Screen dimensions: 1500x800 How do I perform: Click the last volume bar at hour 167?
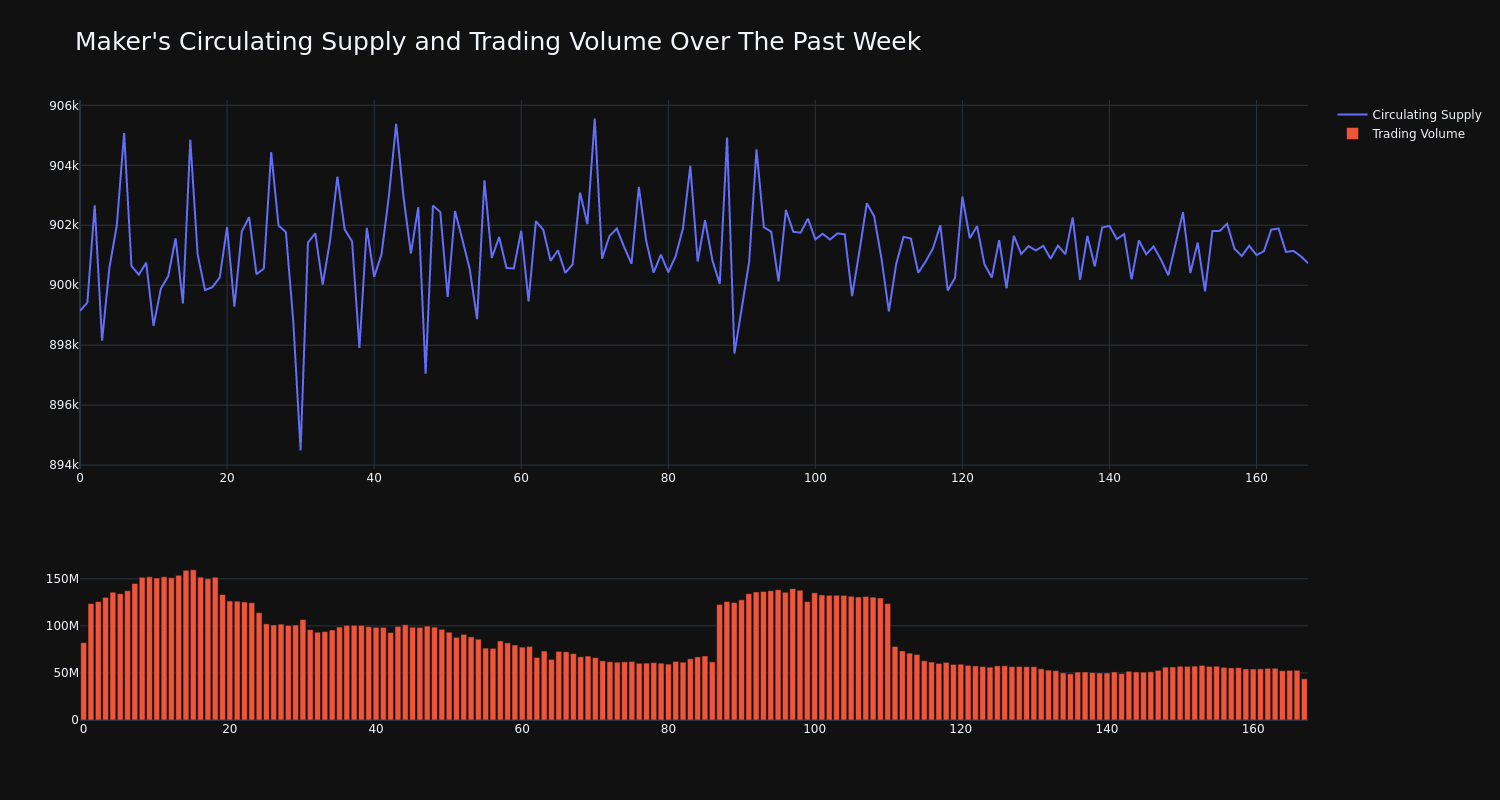click(x=1304, y=699)
